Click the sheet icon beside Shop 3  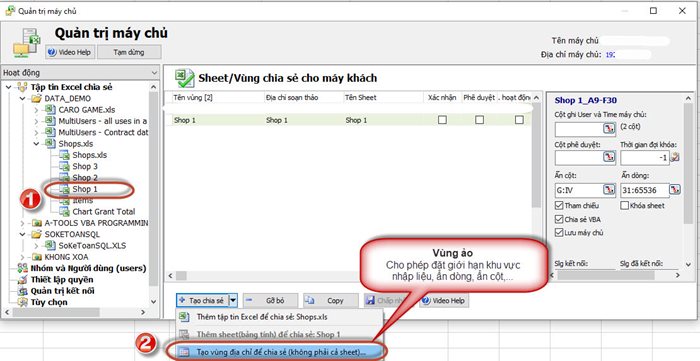65,166
